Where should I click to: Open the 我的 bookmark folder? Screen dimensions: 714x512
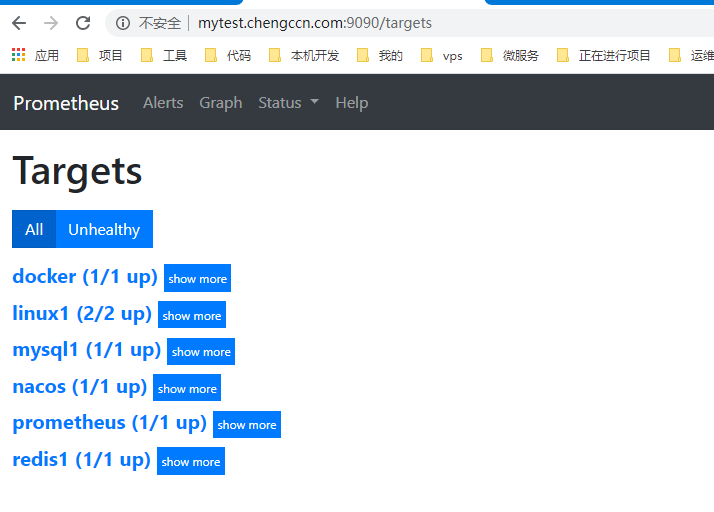380,56
